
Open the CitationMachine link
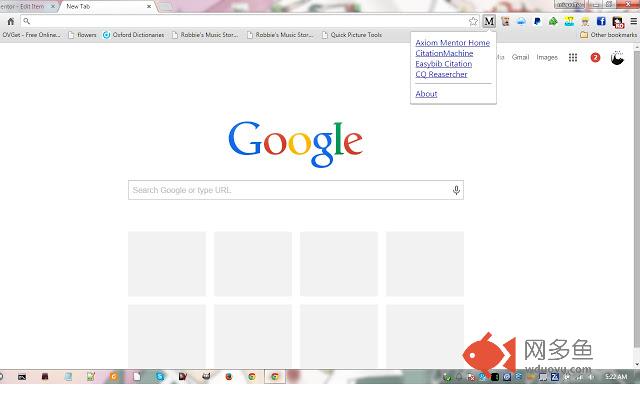point(444,53)
